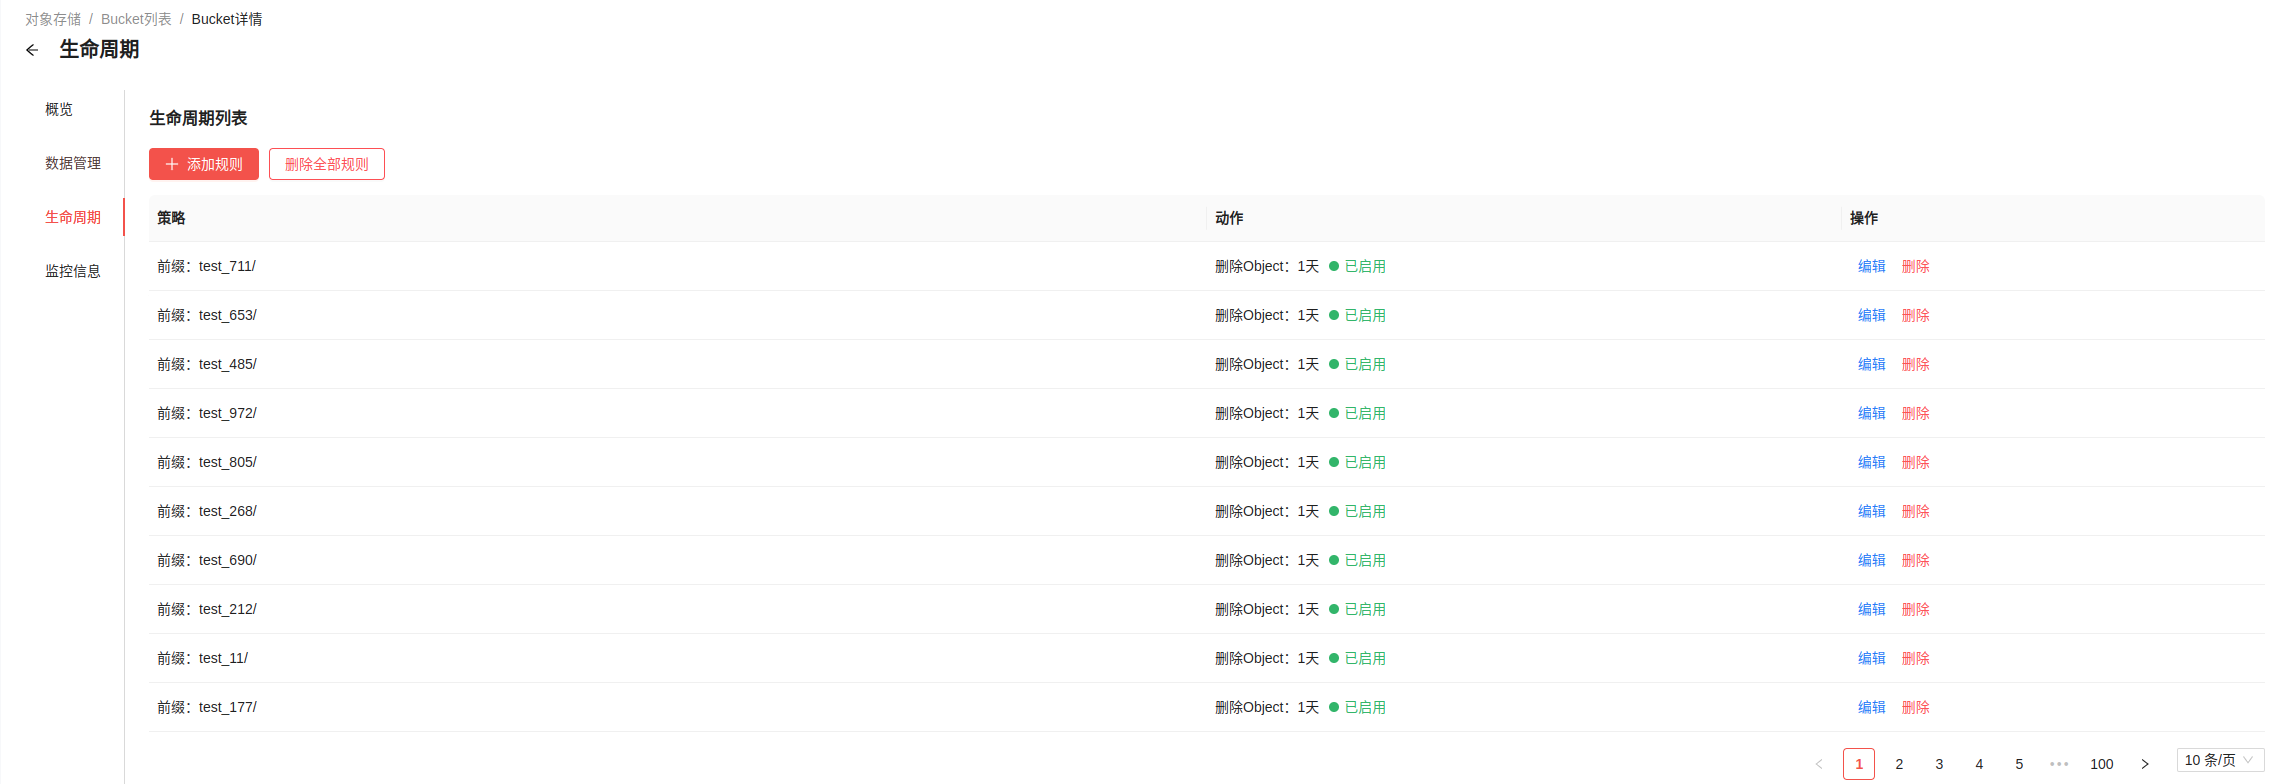Edit the rule for test_485/
The image size is (2280, 784).
(x=1872, y=364)
